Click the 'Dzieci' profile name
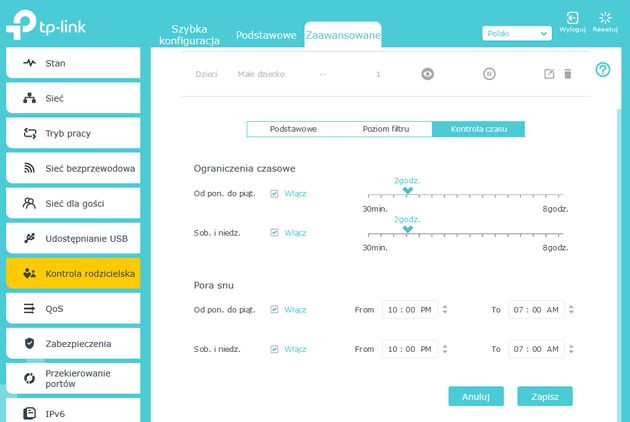Viewport: 630px width, 422px height. pos(206,74)
